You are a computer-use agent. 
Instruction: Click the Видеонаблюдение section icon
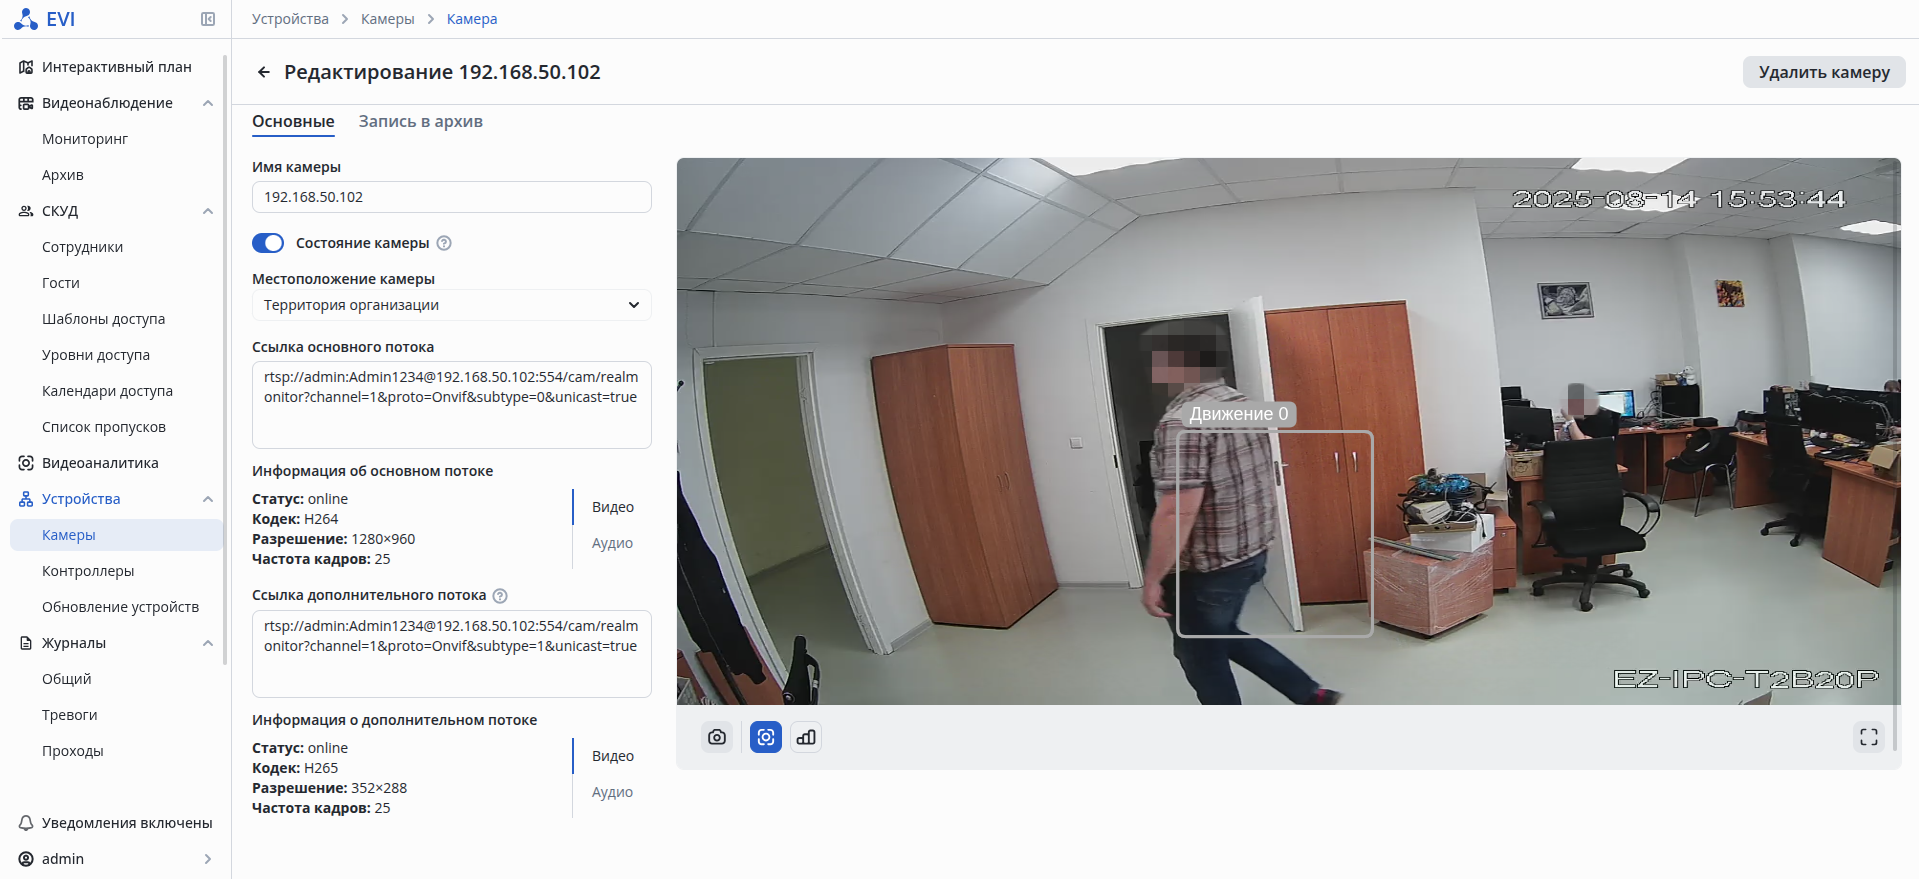26,103
